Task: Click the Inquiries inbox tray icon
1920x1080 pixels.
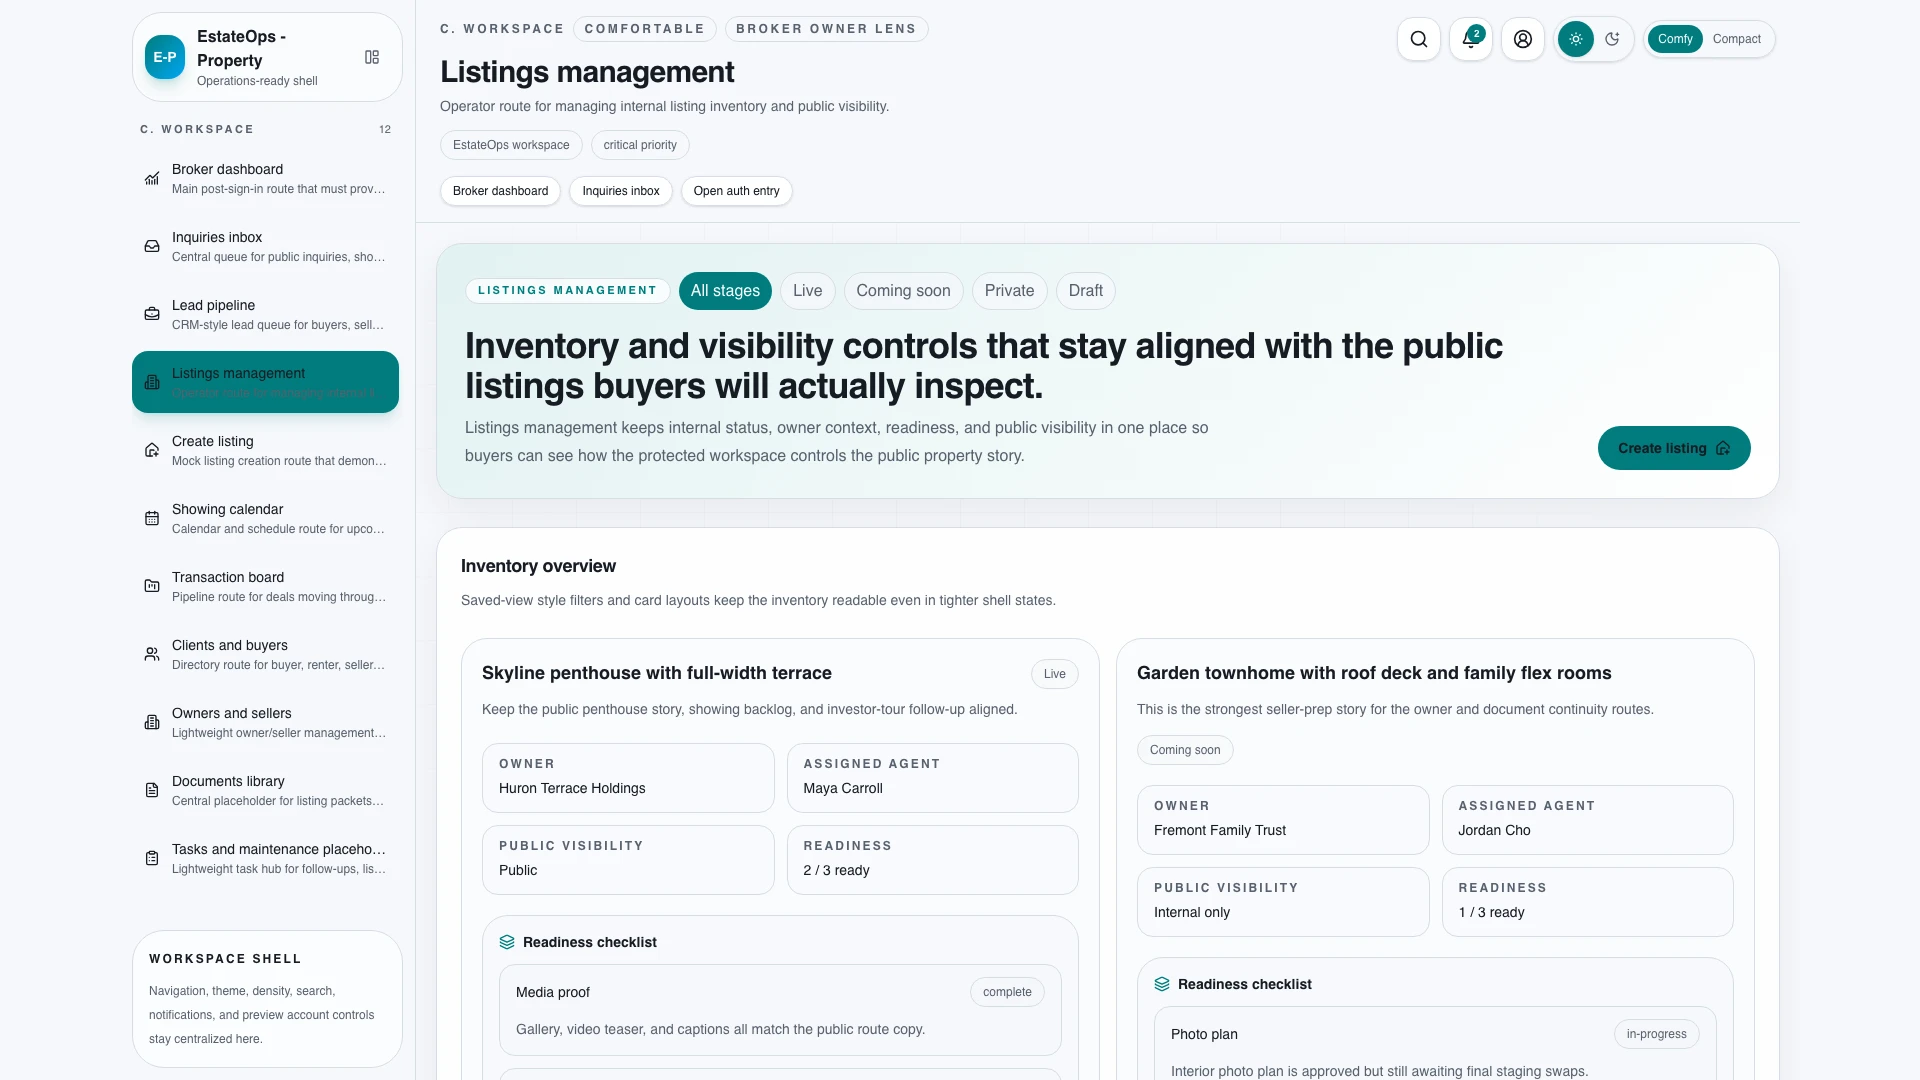Action: (x=152, y=246)
